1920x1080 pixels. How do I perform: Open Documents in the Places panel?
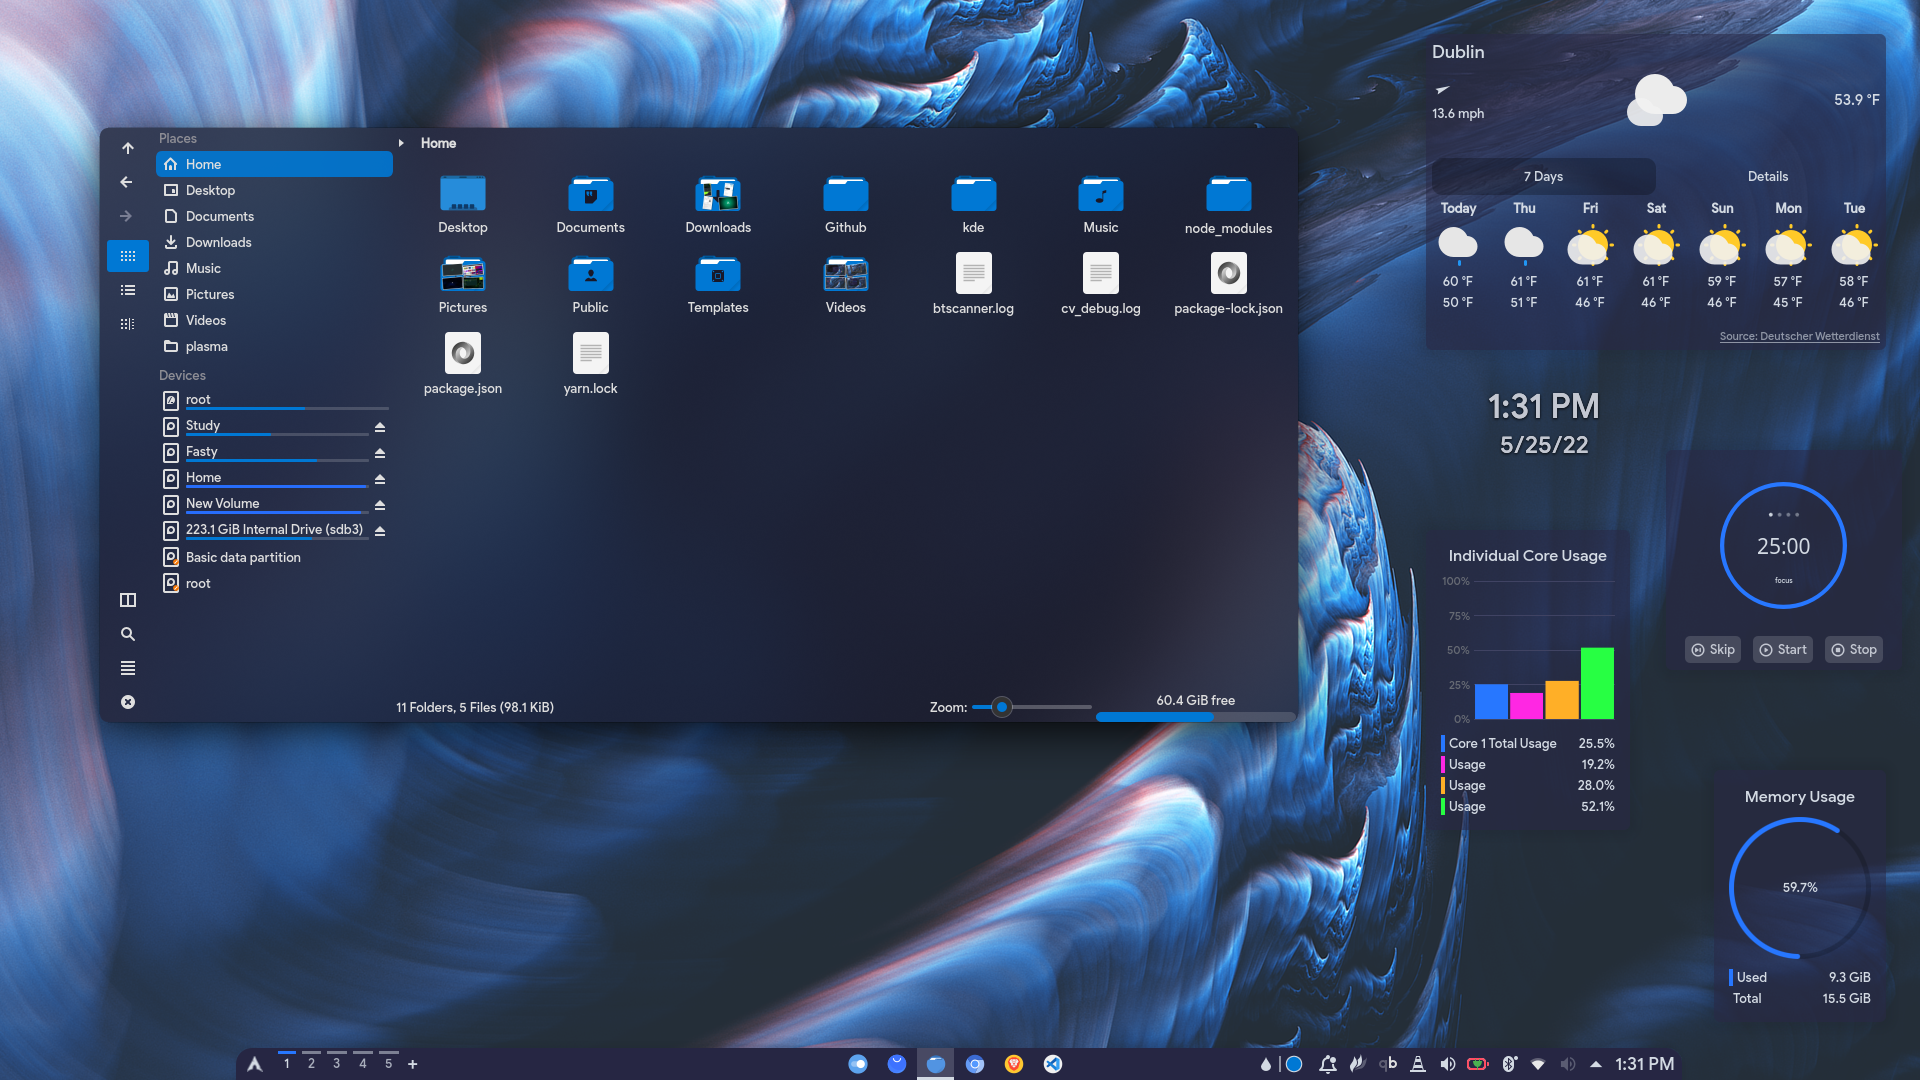pos(274,216)
